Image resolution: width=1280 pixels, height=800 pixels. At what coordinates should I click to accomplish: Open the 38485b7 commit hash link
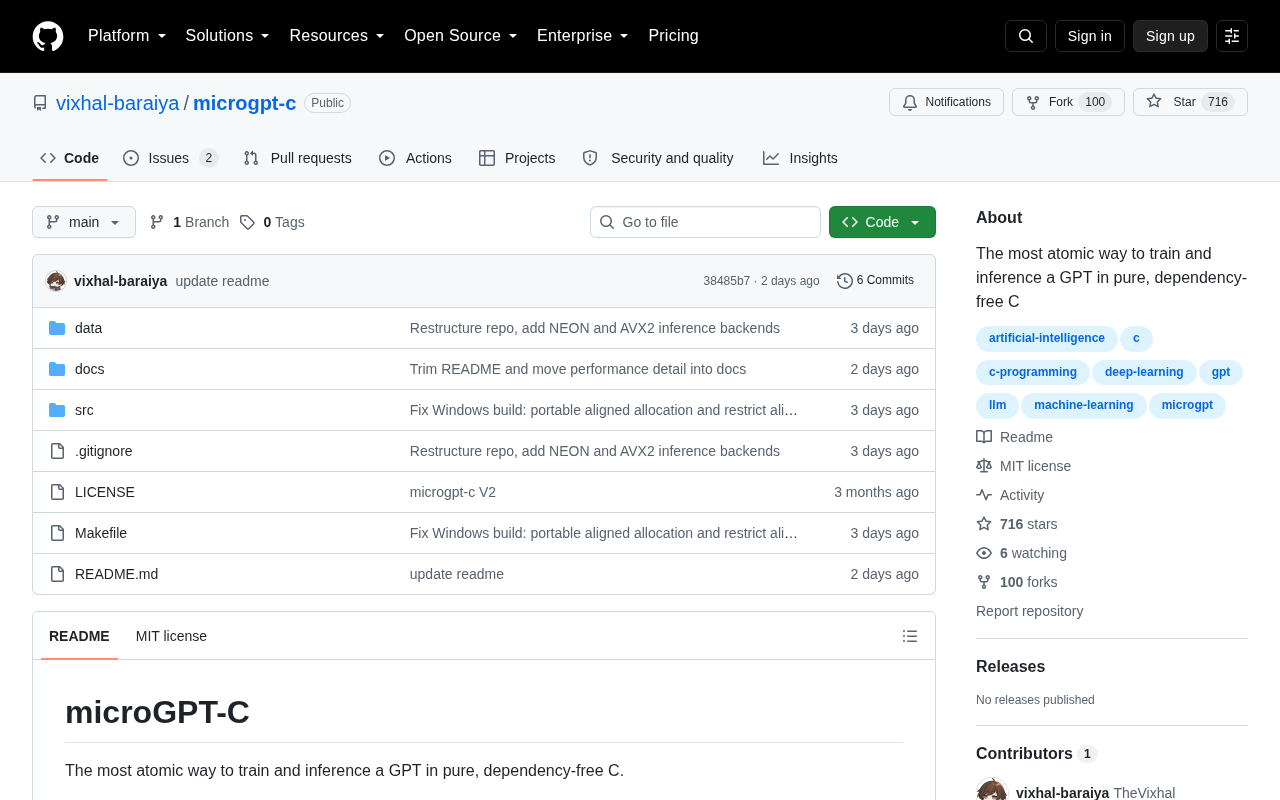tap(726, 281)
